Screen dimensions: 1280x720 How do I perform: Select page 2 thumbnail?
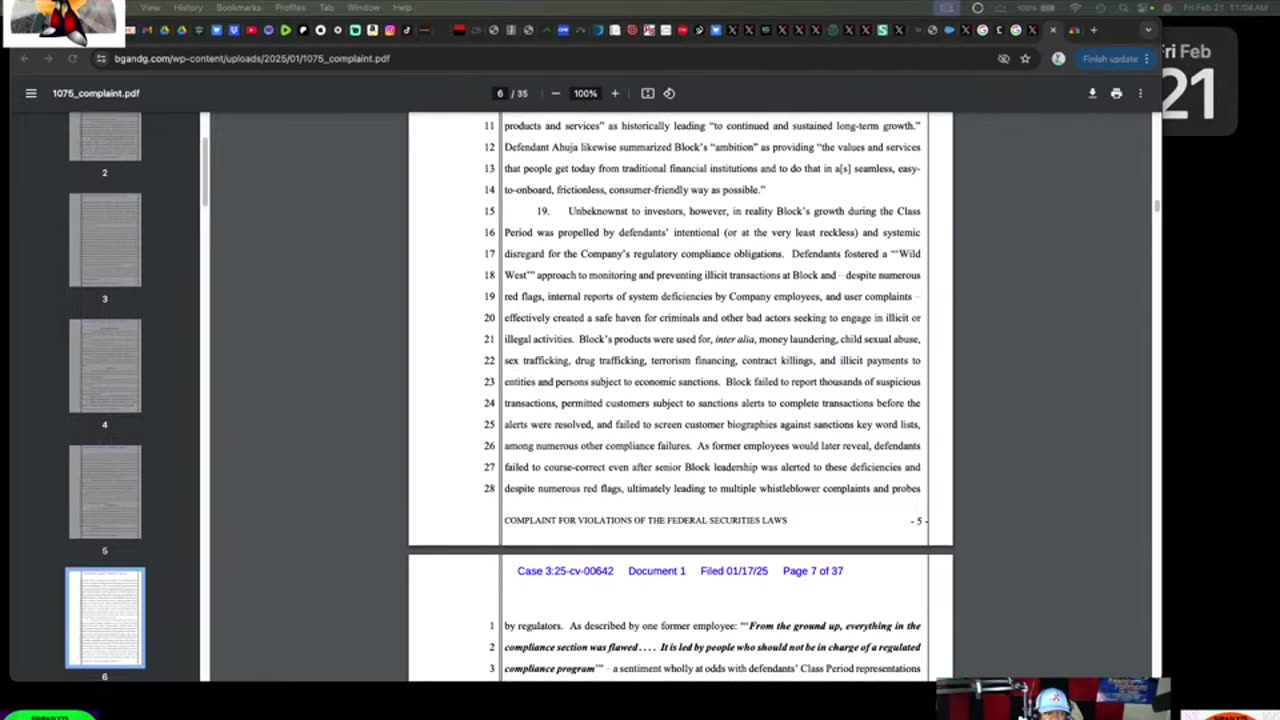pos(105,137)
